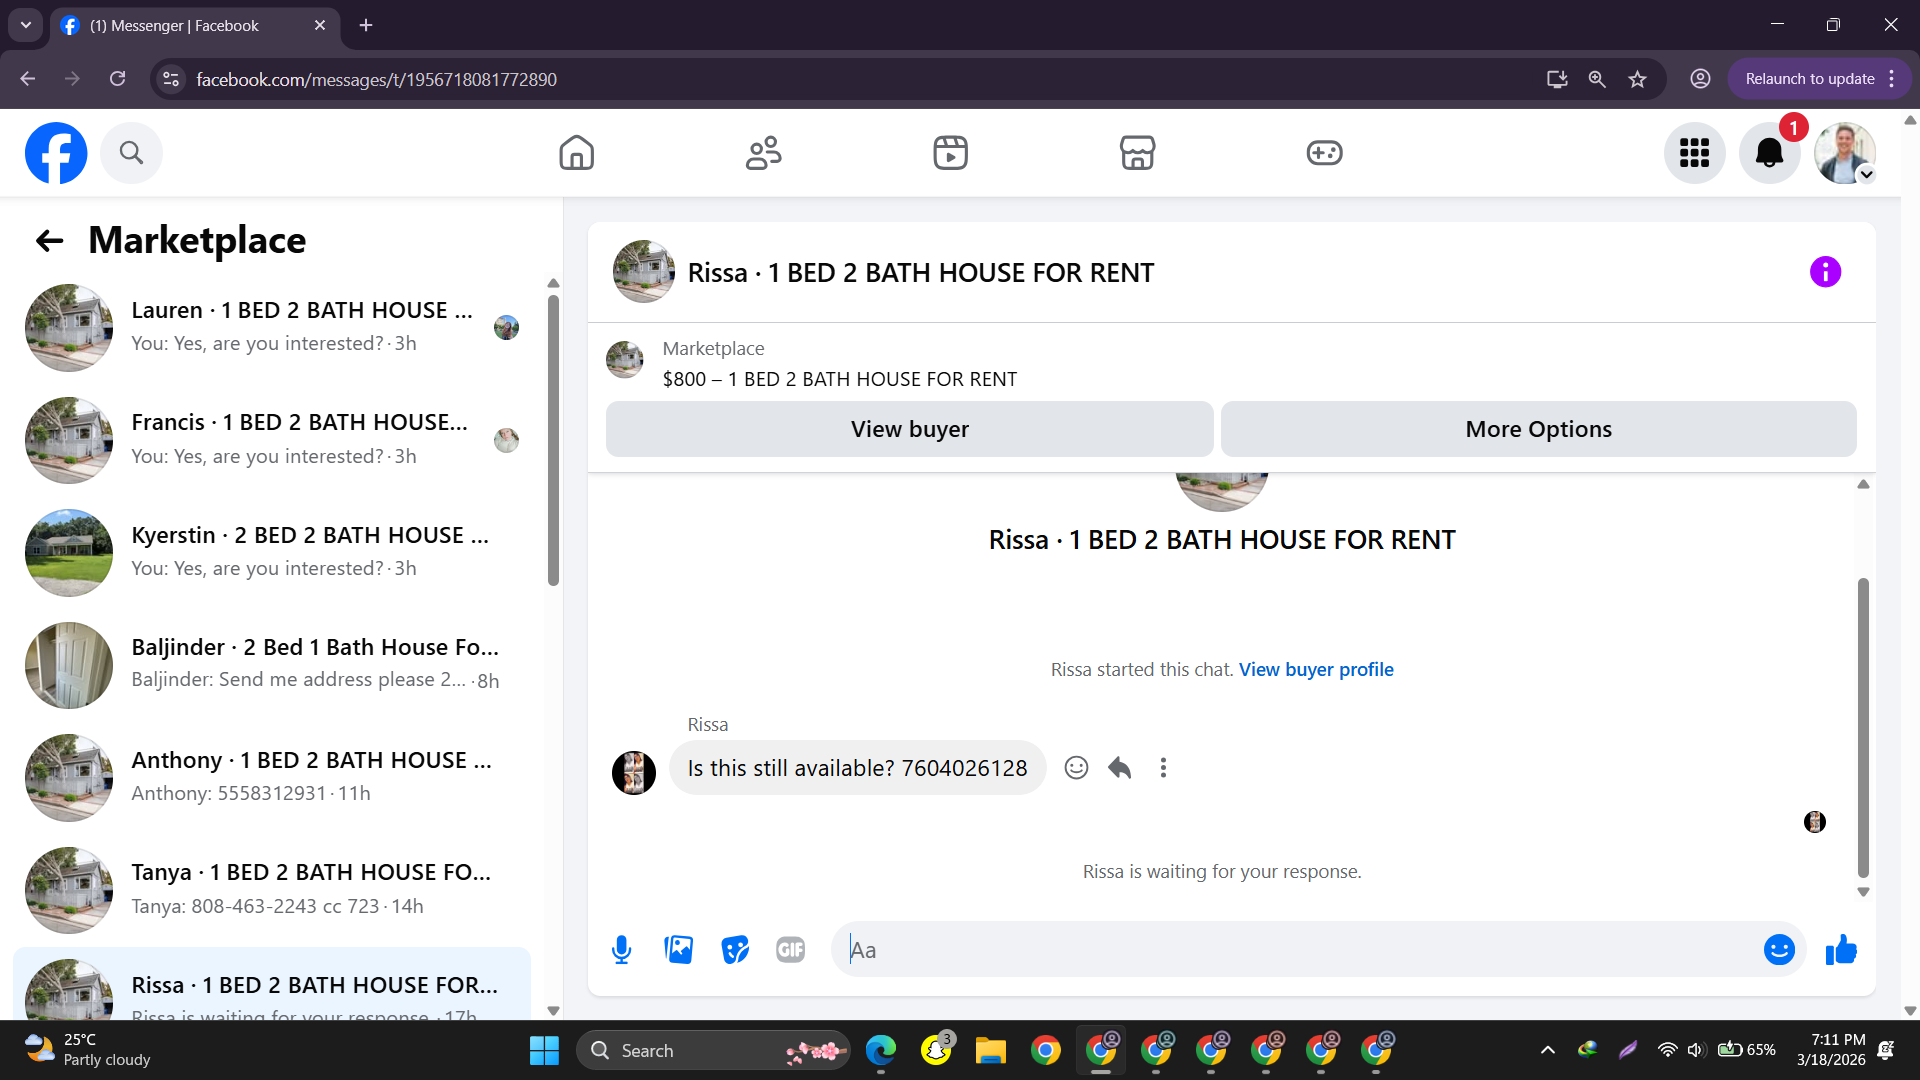Viewport: 1920px width, 1080px height.
Task: Click the View buyer button
Action: tap(909, 429)
